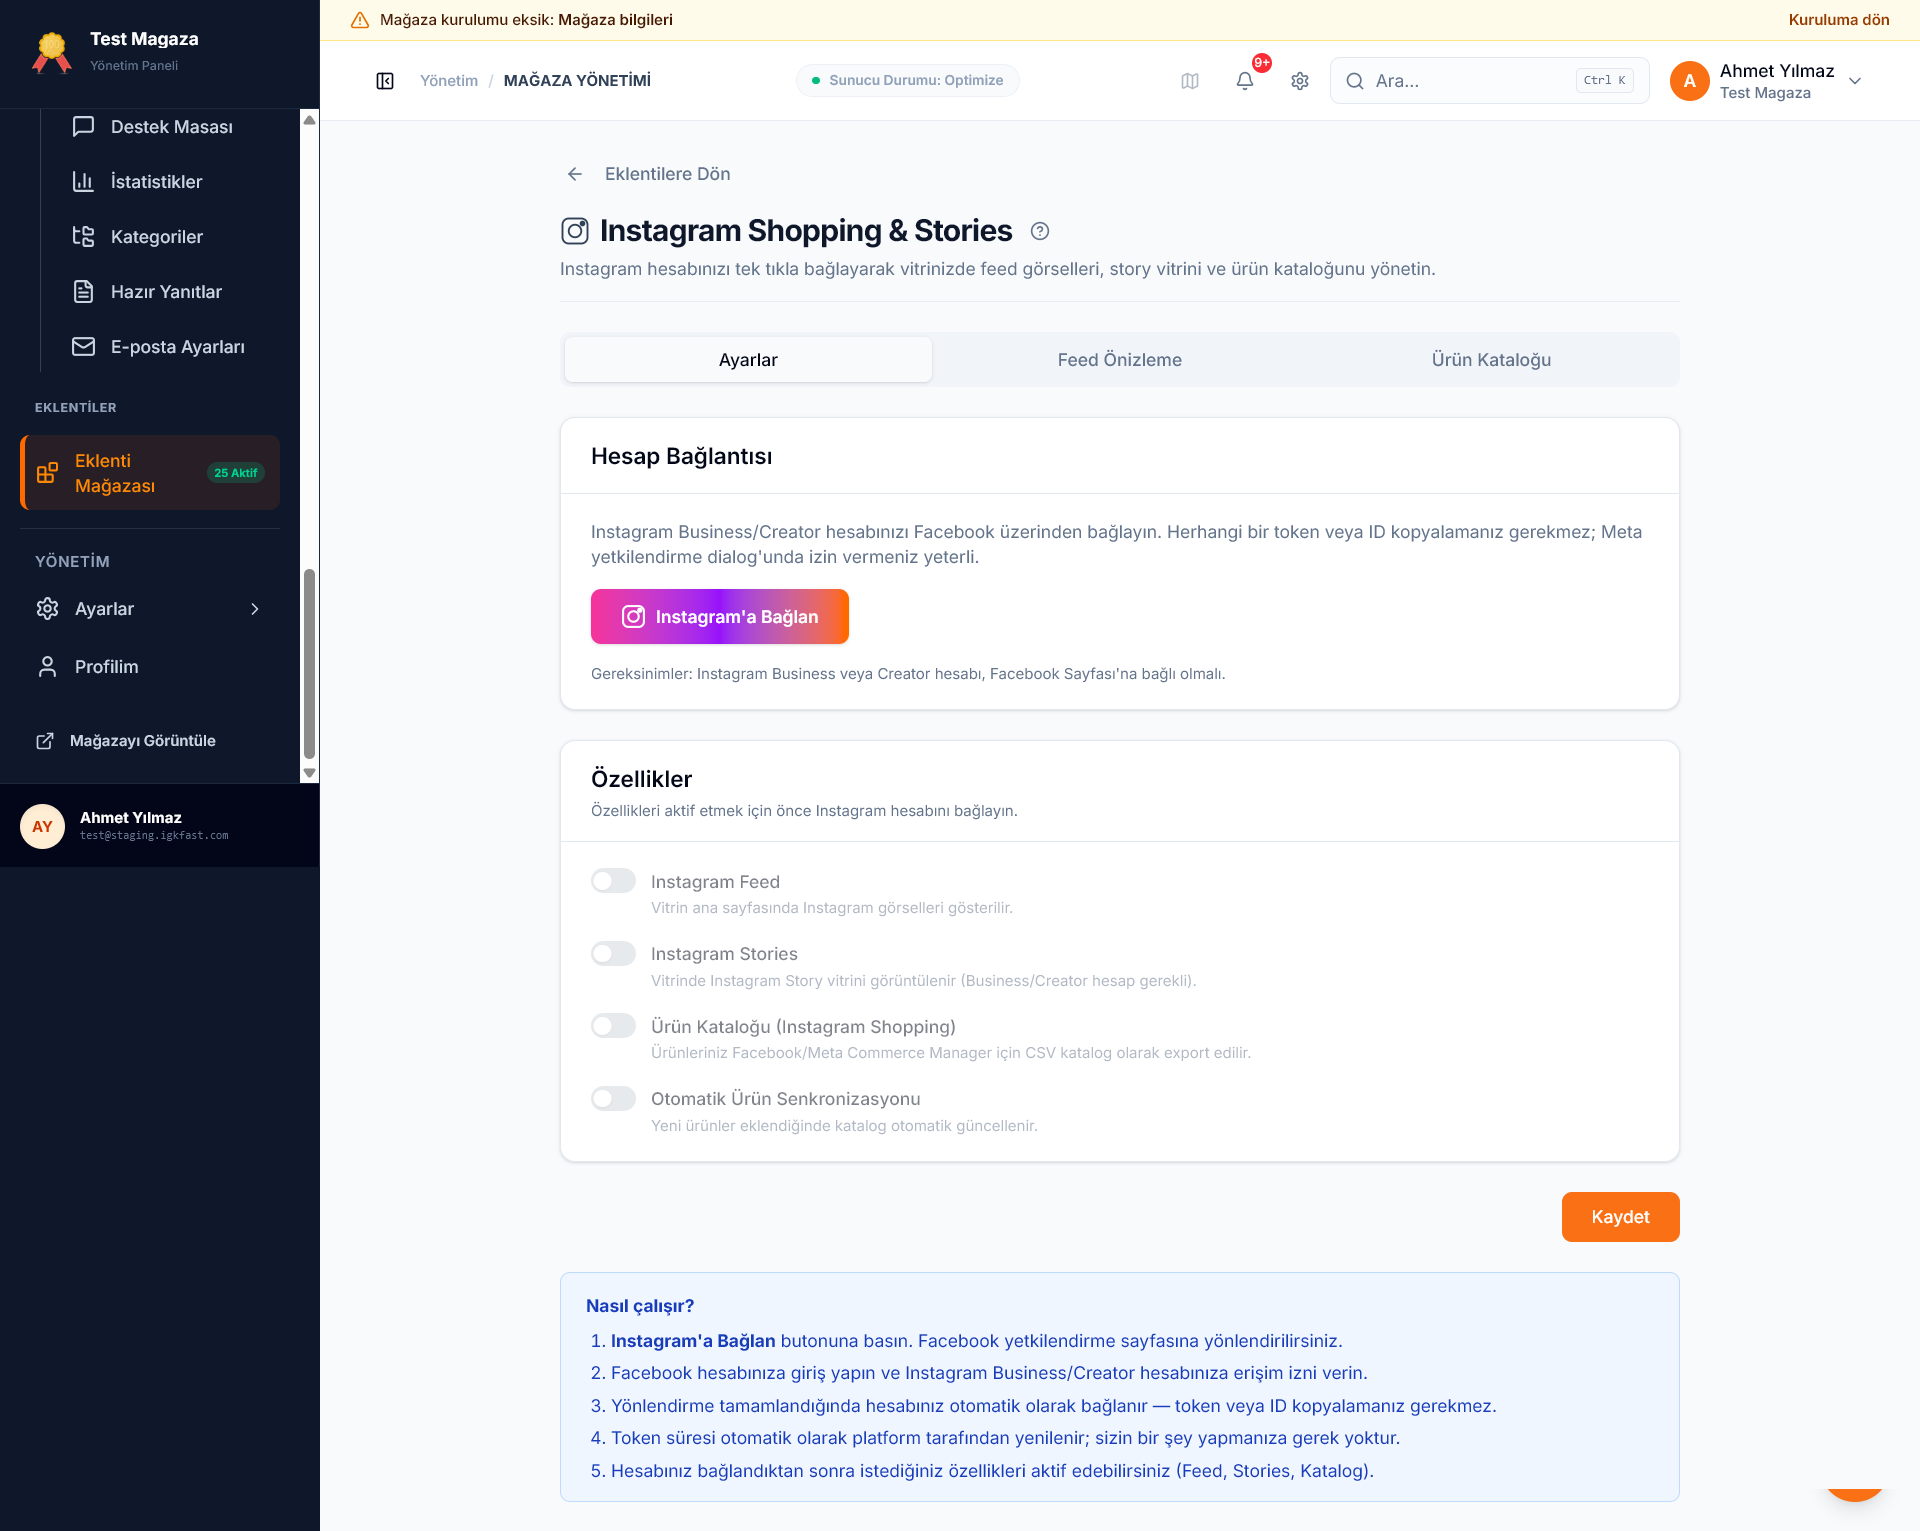Click the Ctrl K shortcut hint

click(1605, 81)
